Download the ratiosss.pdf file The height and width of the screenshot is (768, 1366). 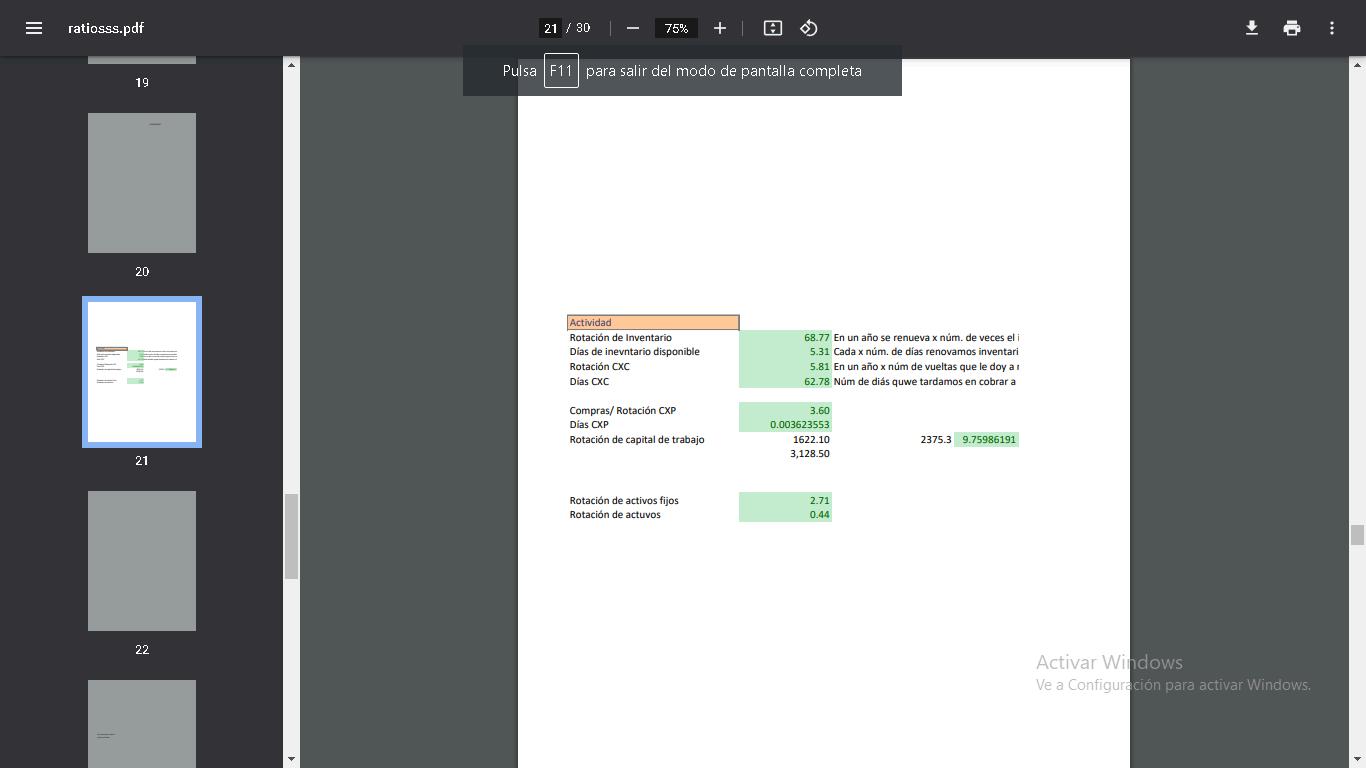pyautogui.click(x=1251, y=28)
